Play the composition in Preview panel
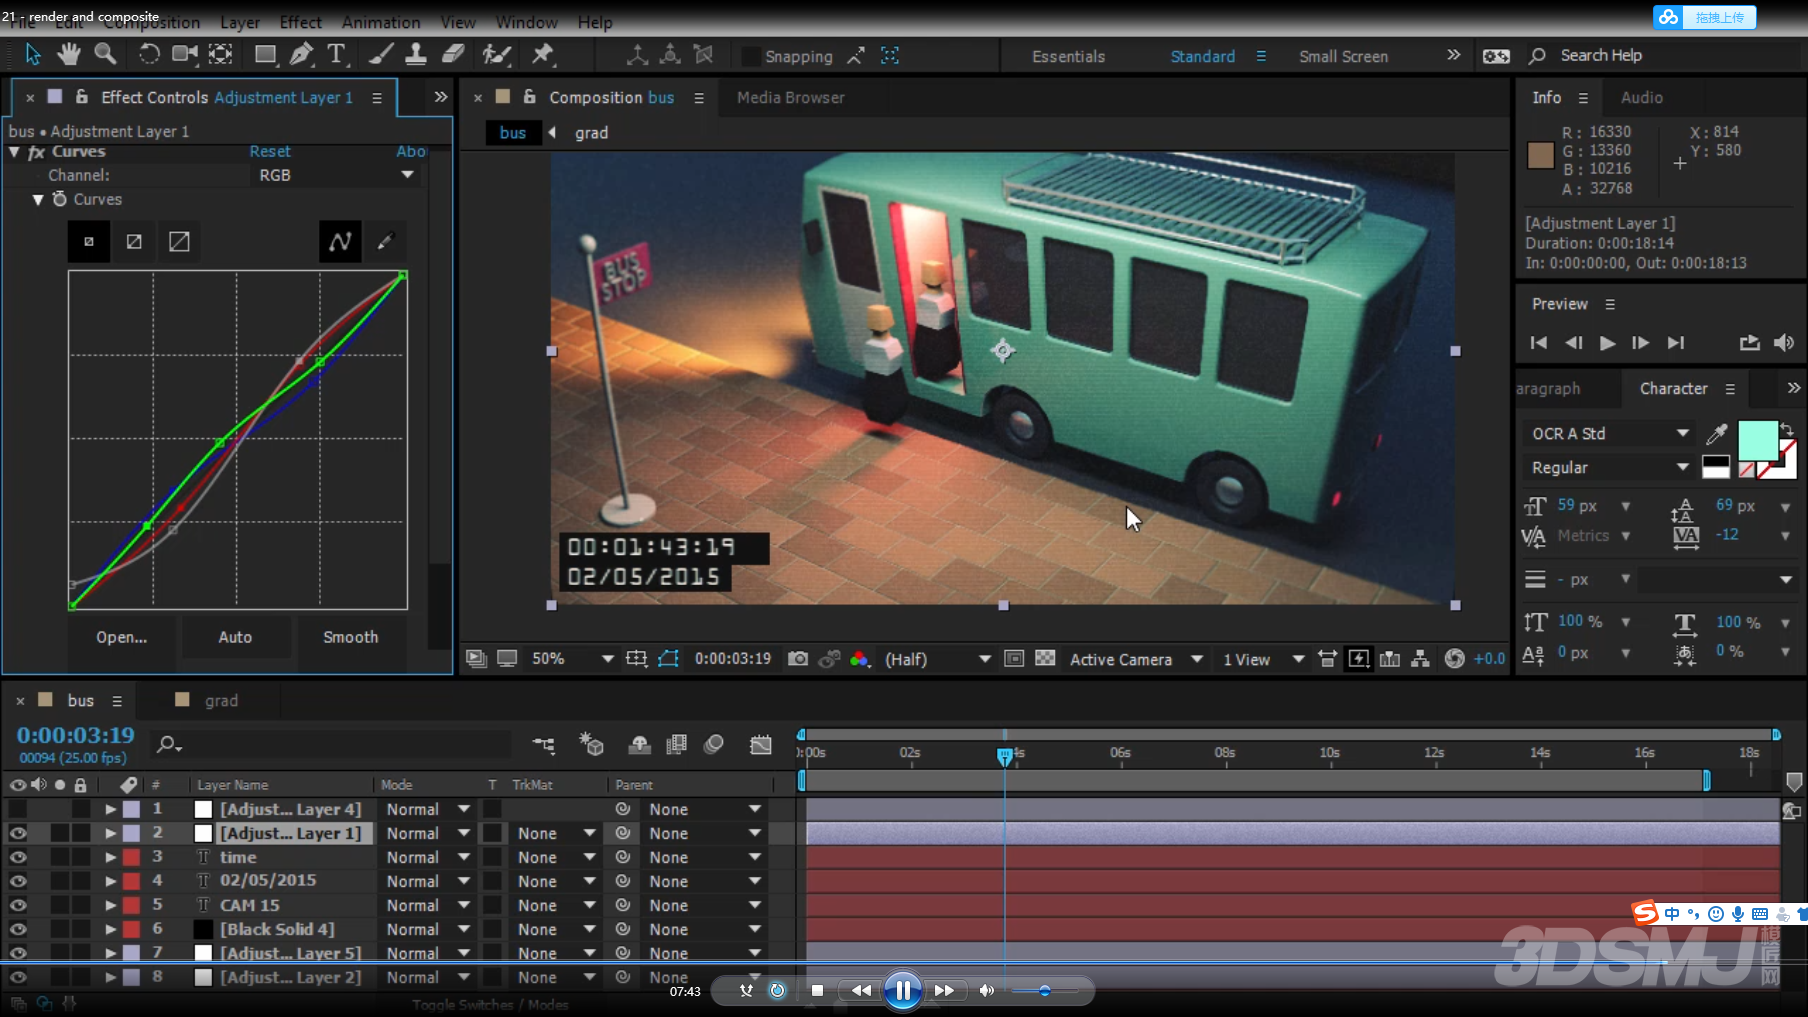 (x=1607, y=342)
